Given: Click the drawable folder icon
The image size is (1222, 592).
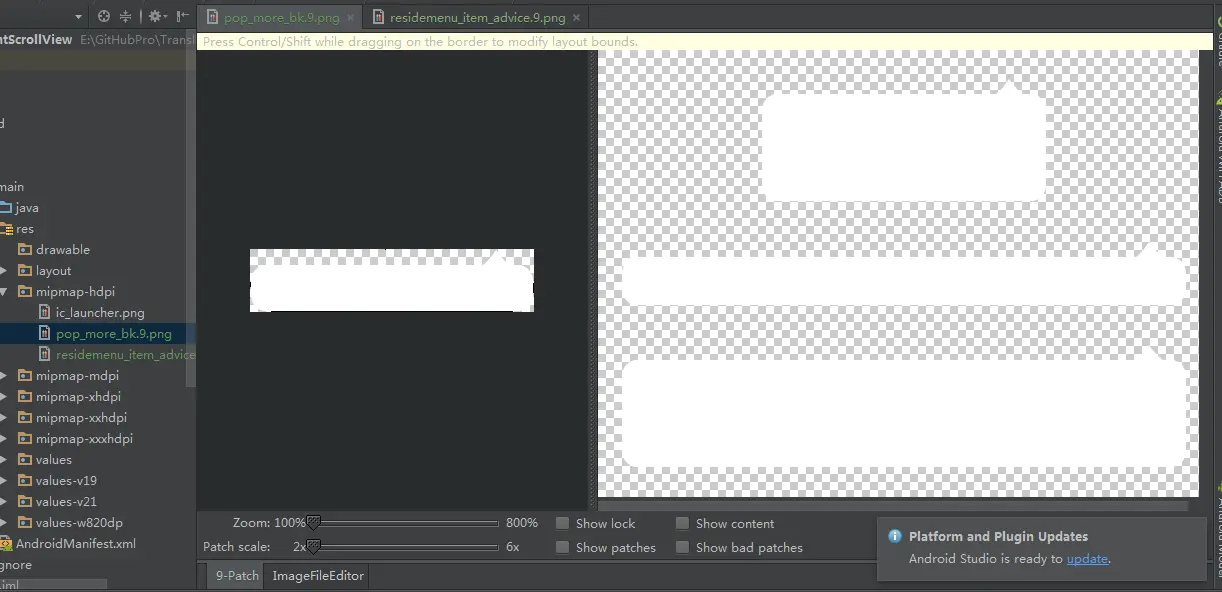Looking at the screenshot, I should click(x=25, y=250).
